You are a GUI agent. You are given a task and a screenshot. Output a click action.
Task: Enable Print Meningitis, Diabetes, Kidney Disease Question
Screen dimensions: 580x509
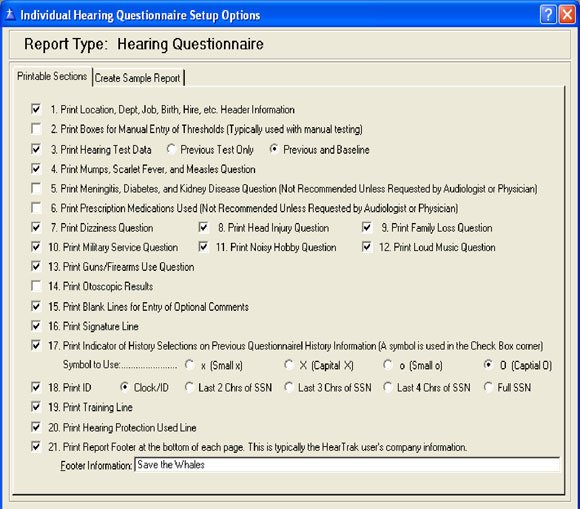[36, 188]
